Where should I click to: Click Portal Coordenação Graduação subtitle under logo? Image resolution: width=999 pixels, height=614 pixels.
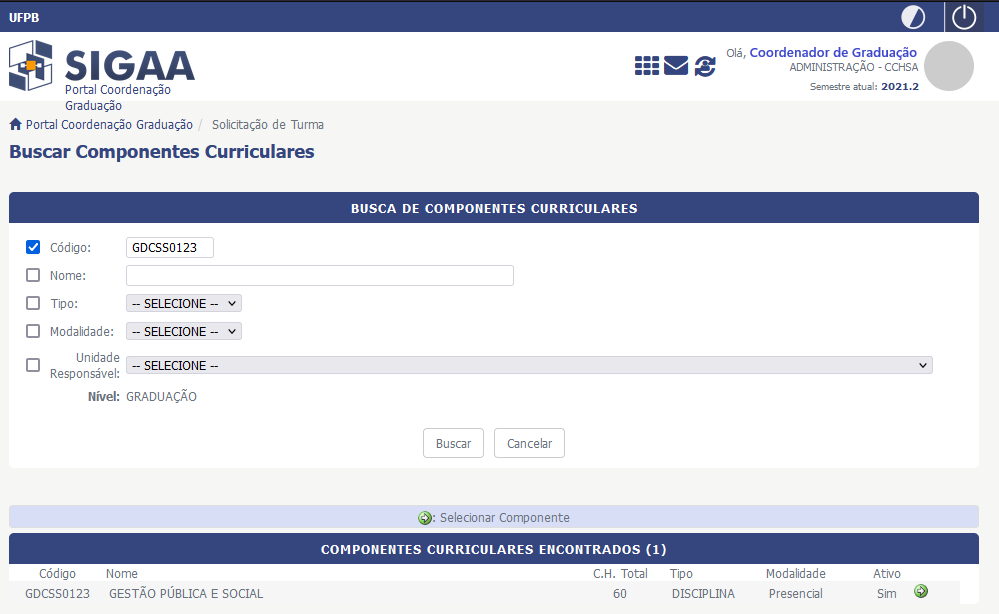(118, 97)
